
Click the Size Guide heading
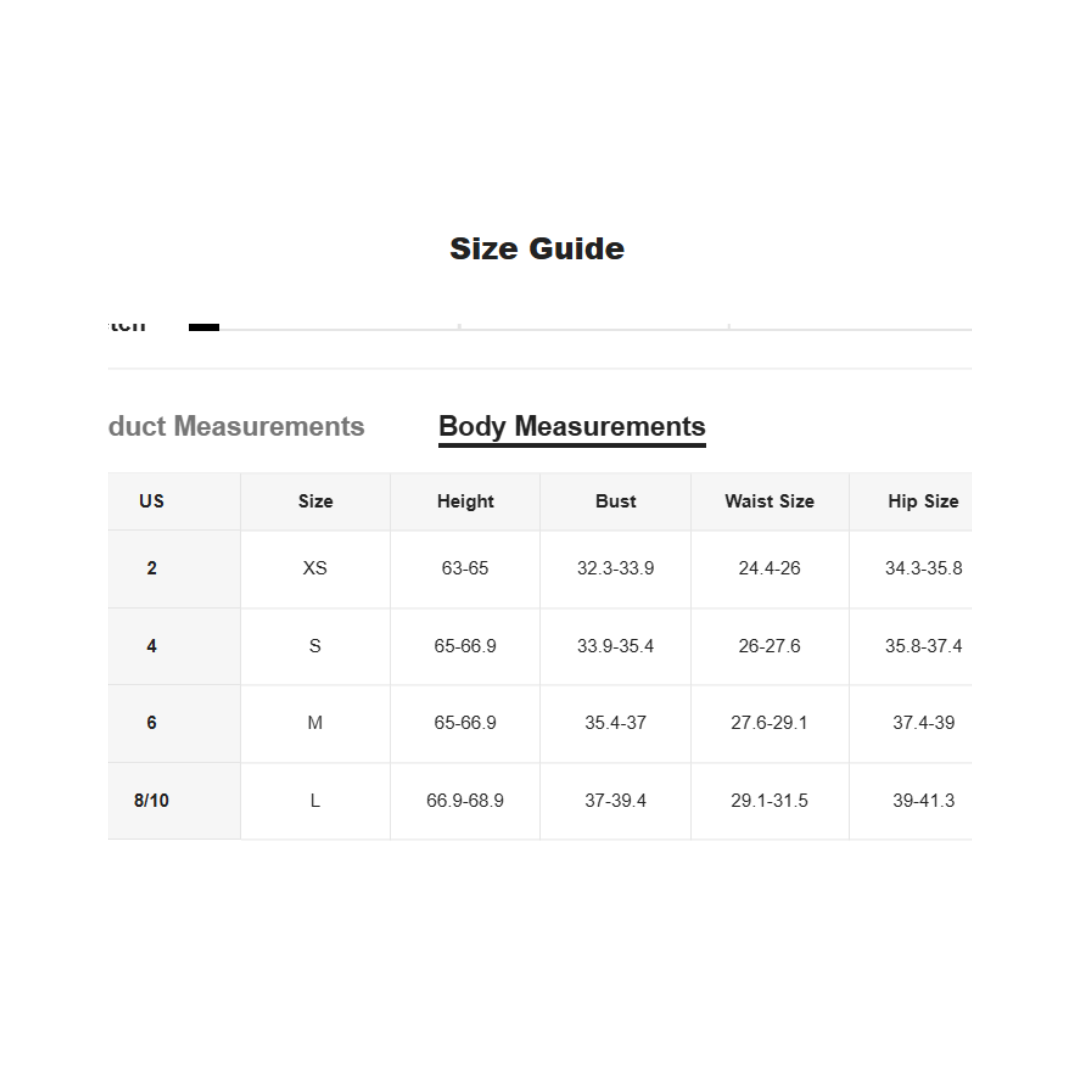pos(537,249)
